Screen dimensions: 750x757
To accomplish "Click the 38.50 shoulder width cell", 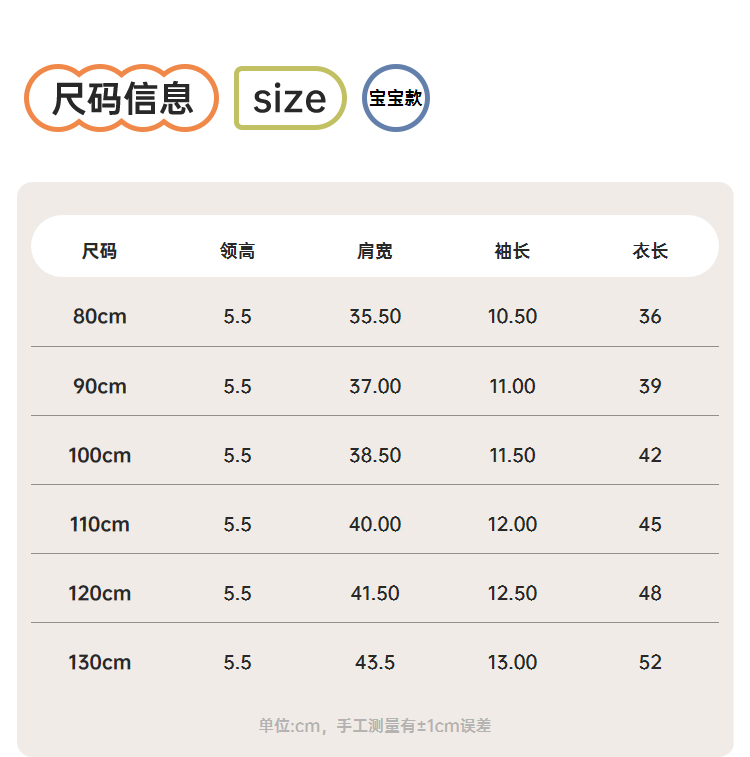I will pyautogui.click(x=375, y=455).
